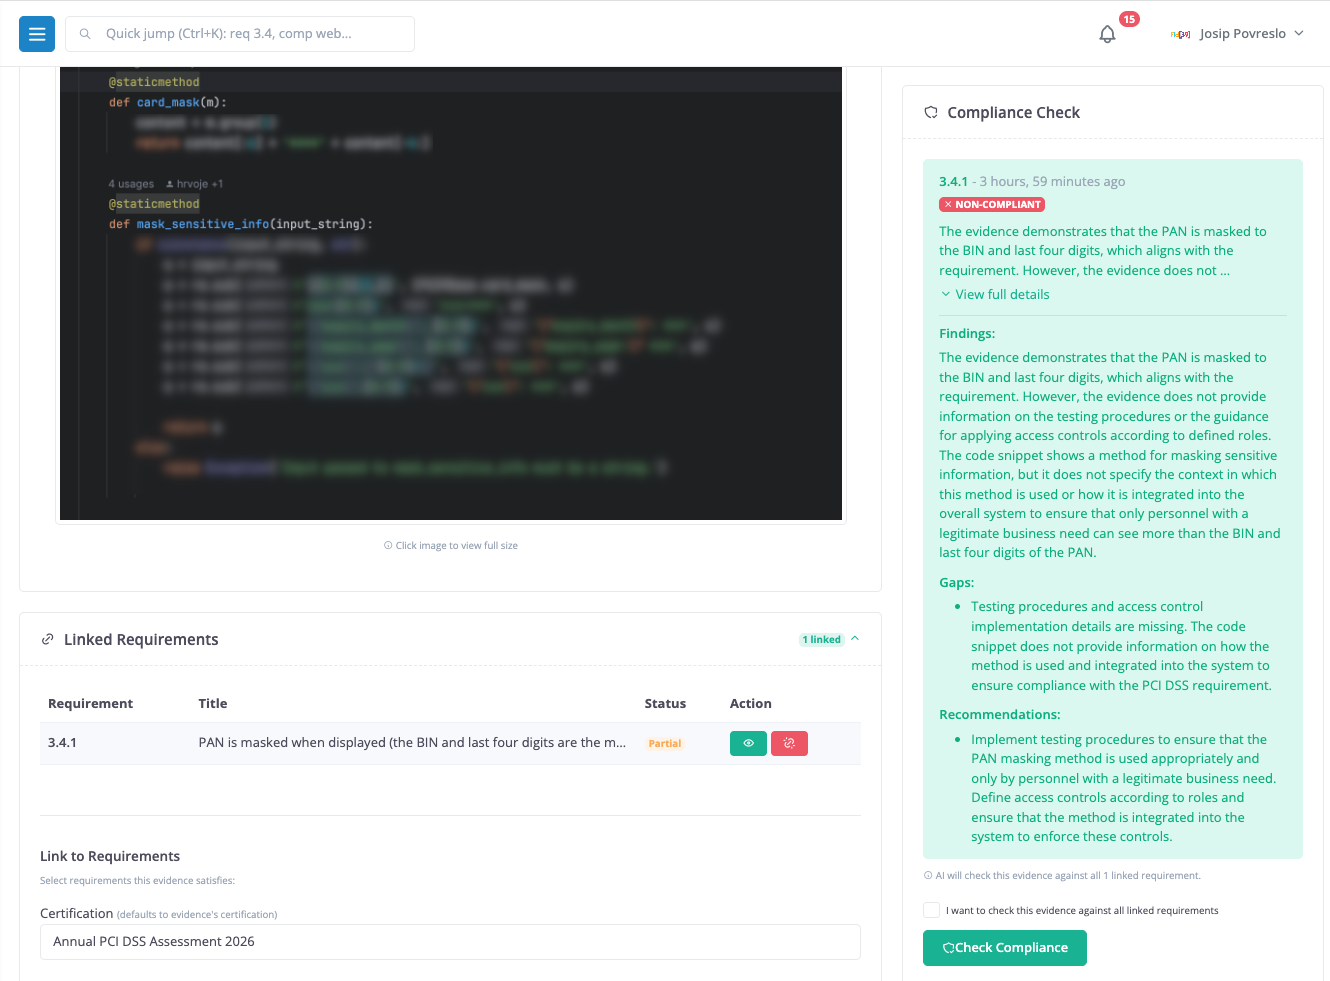Unlink requirement 3.4.1 using the red broken-link icon
Viewport: 1330px width, 981px height.
(789, 743)
